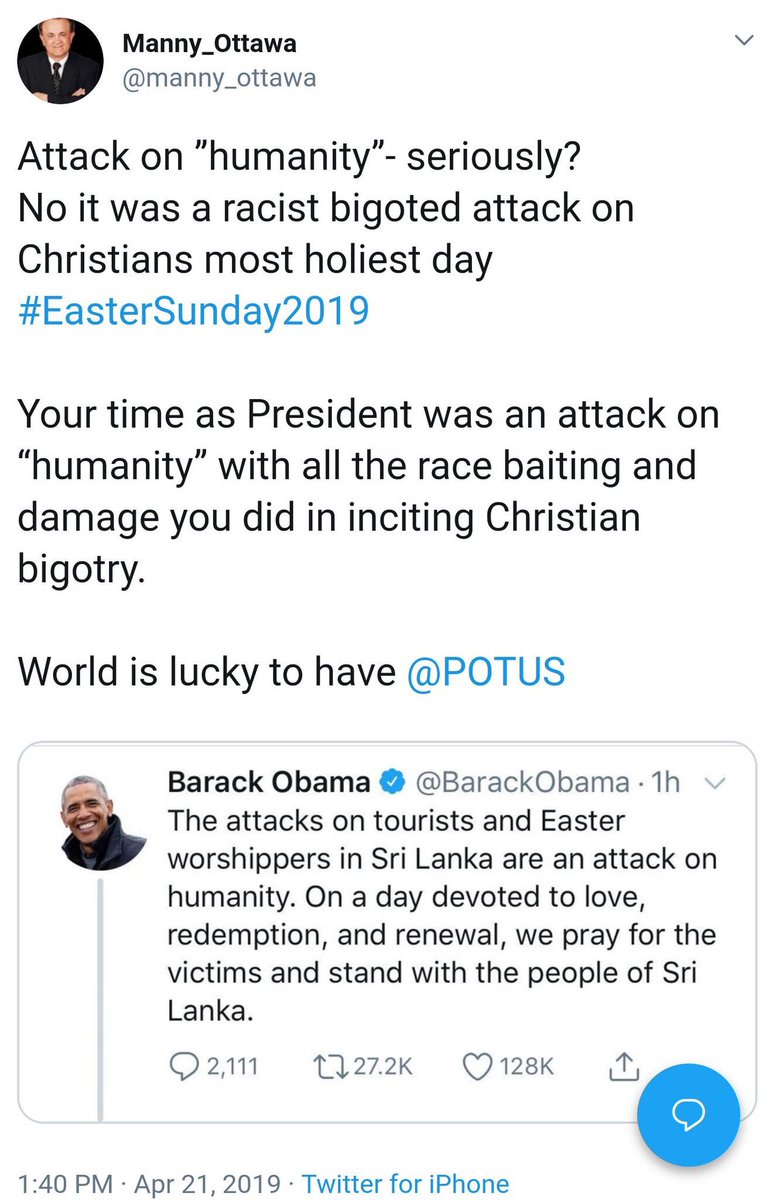Expand the tweet options chevron at top
773x1200 pixels.
tap(743, 40)
